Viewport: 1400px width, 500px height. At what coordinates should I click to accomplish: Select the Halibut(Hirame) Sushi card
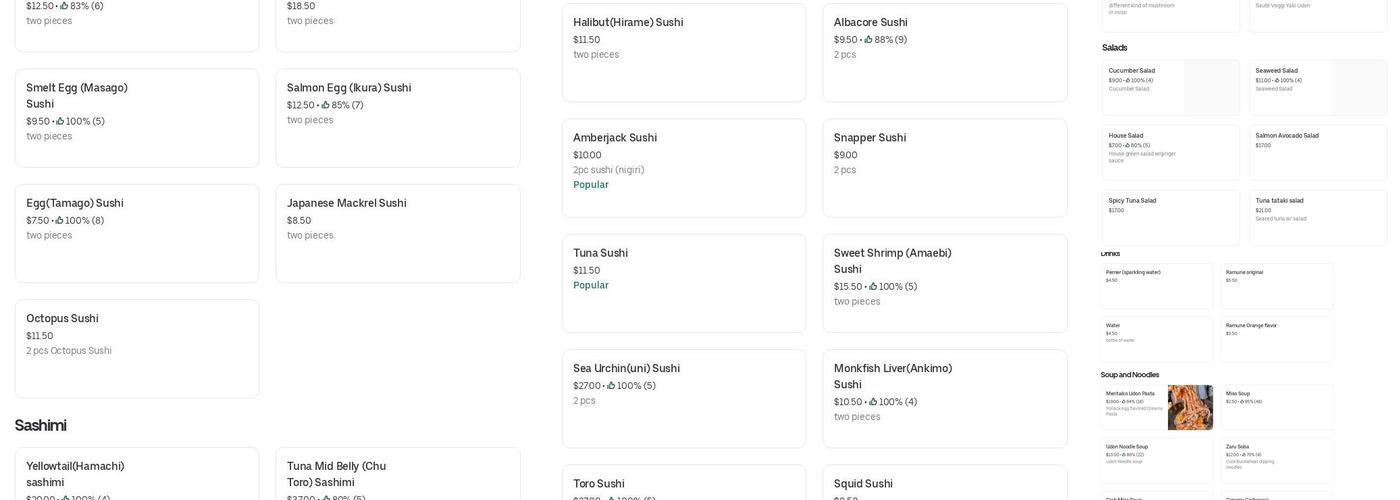[683, 52]
